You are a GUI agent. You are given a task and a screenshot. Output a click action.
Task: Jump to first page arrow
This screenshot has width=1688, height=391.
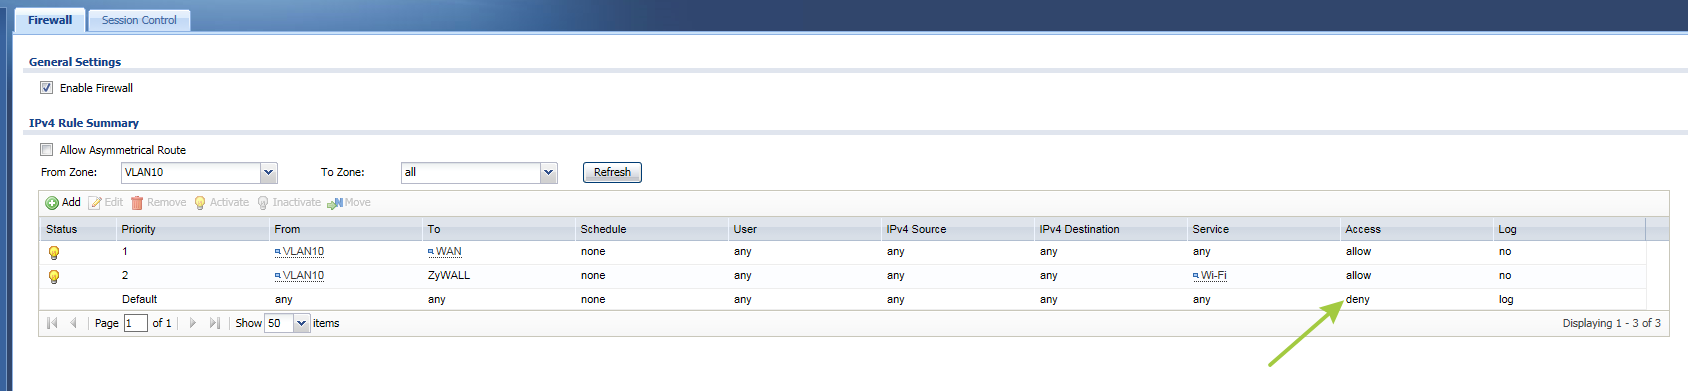point(52,323)
